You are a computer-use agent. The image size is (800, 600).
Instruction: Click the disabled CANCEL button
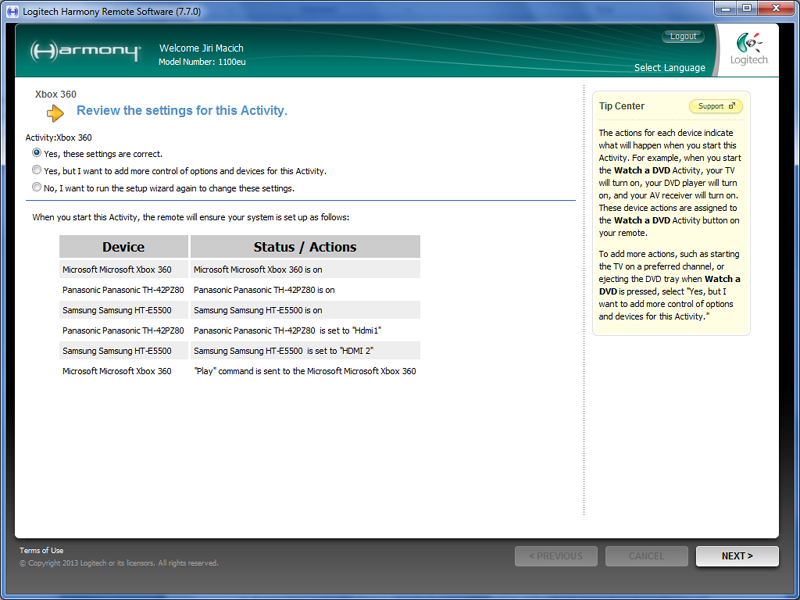tap(646, 556)
